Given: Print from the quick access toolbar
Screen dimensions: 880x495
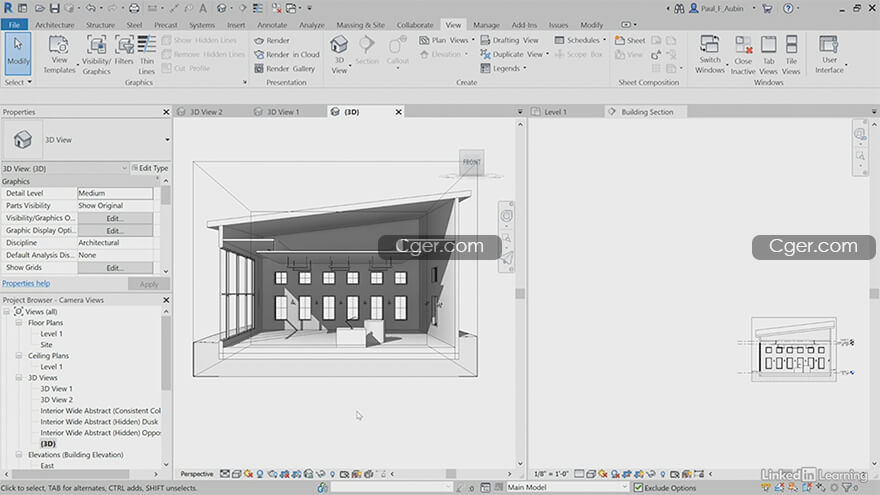Looking at the screenshot, I should (x=134, y=8).
